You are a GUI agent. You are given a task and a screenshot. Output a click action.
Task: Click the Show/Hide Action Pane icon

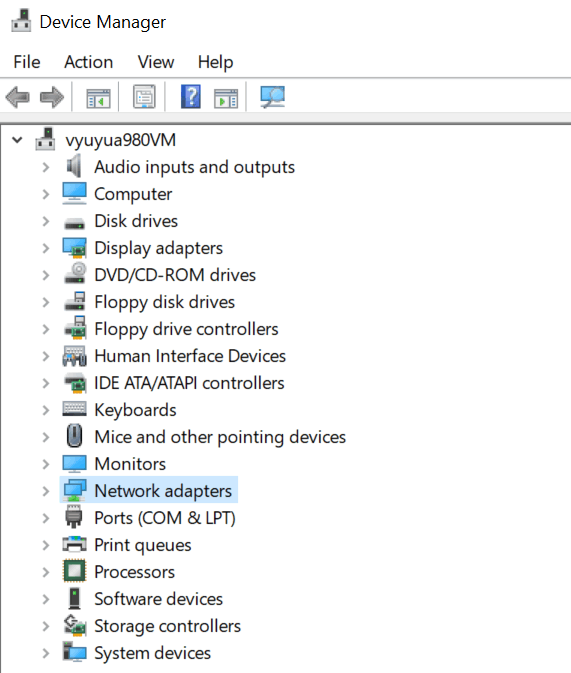(226, 97)
